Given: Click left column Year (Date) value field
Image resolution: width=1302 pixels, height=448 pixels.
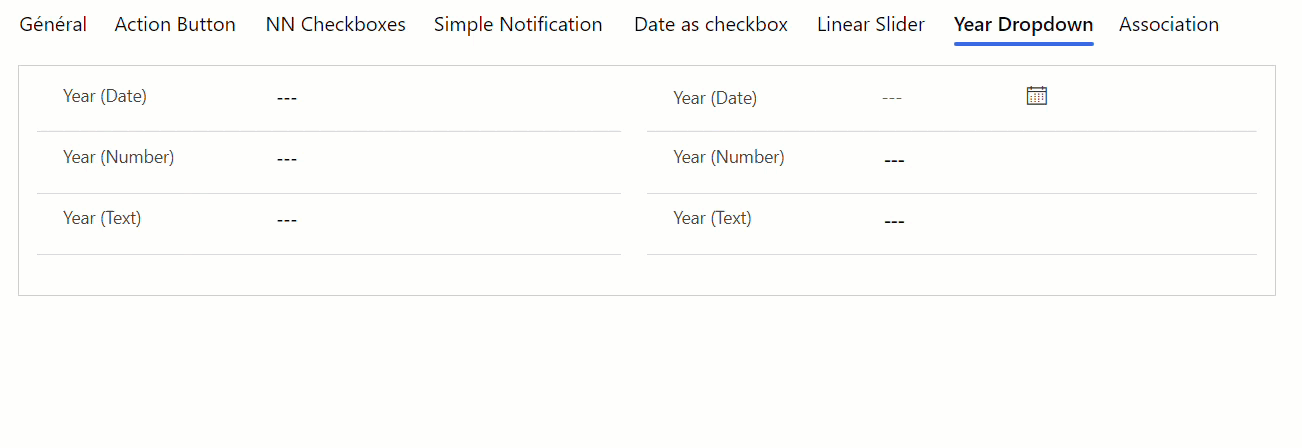Looking at the screenshot, I should 287,98.
